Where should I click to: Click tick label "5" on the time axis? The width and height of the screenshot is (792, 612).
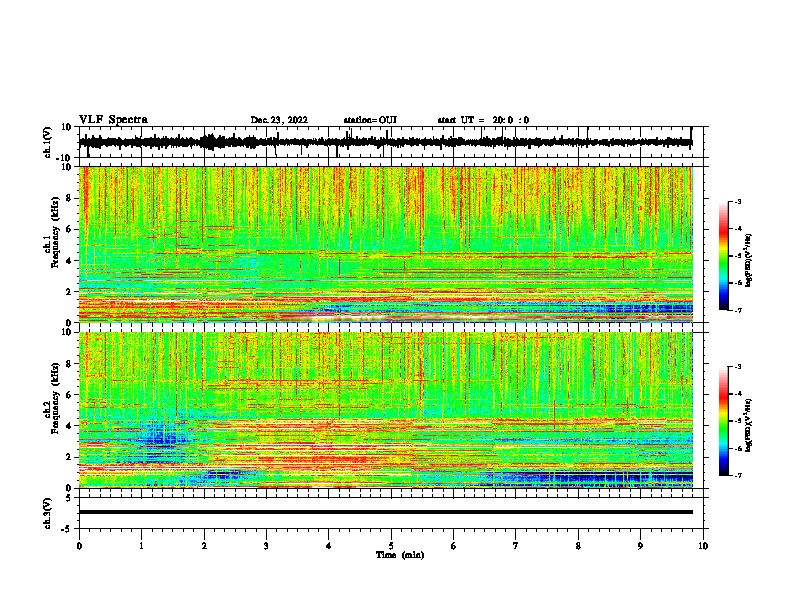click(391, 546)
